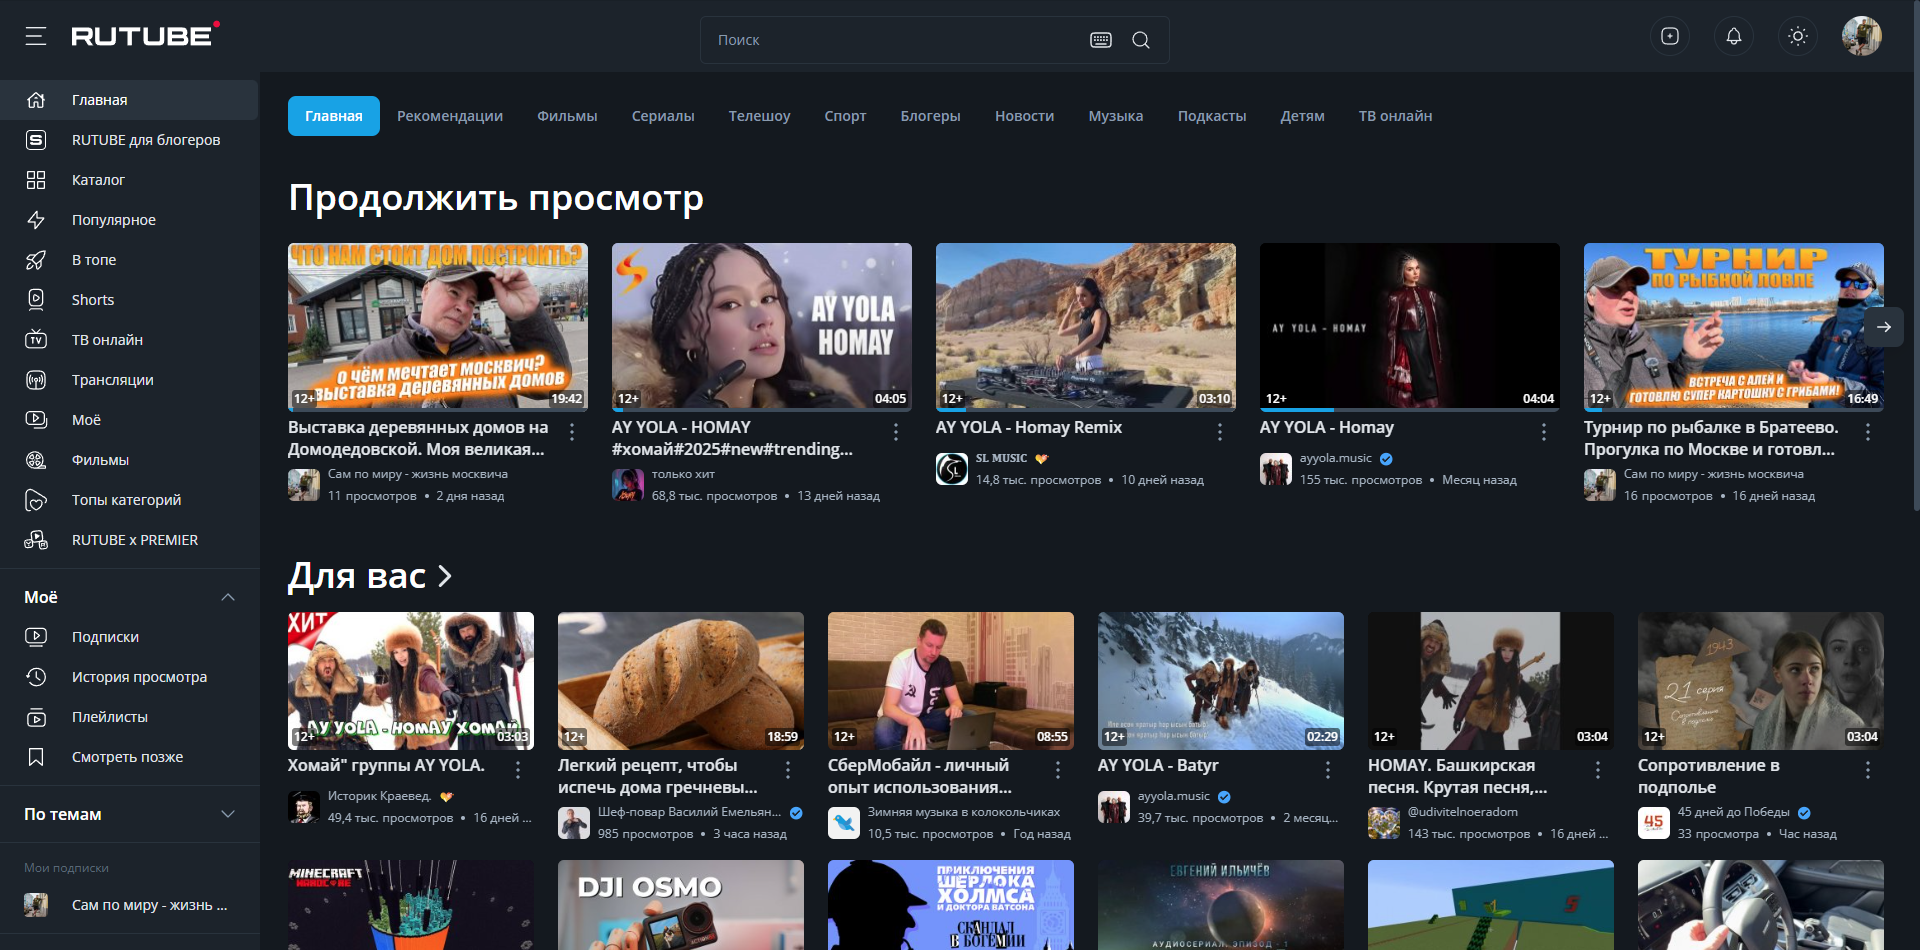This screenshot has width=1920, height=950.
Task: Click the carousel next arrow button
Action: tap(1884, 327)
